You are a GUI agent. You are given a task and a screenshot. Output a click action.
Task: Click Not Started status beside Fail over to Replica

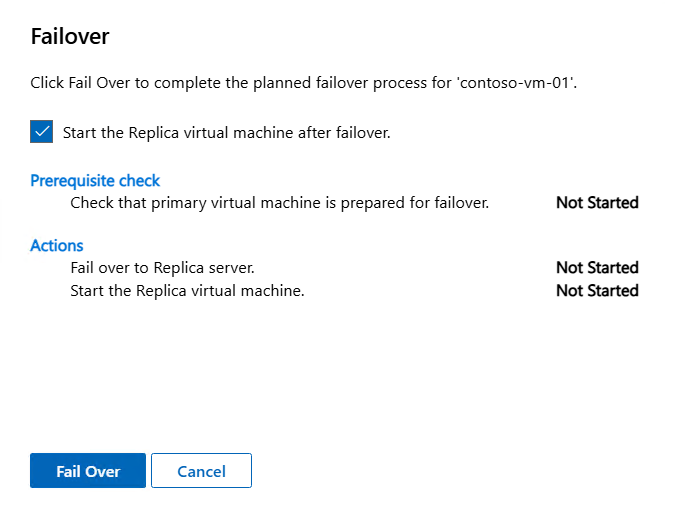pyautogui.click(x=597, y=268)
